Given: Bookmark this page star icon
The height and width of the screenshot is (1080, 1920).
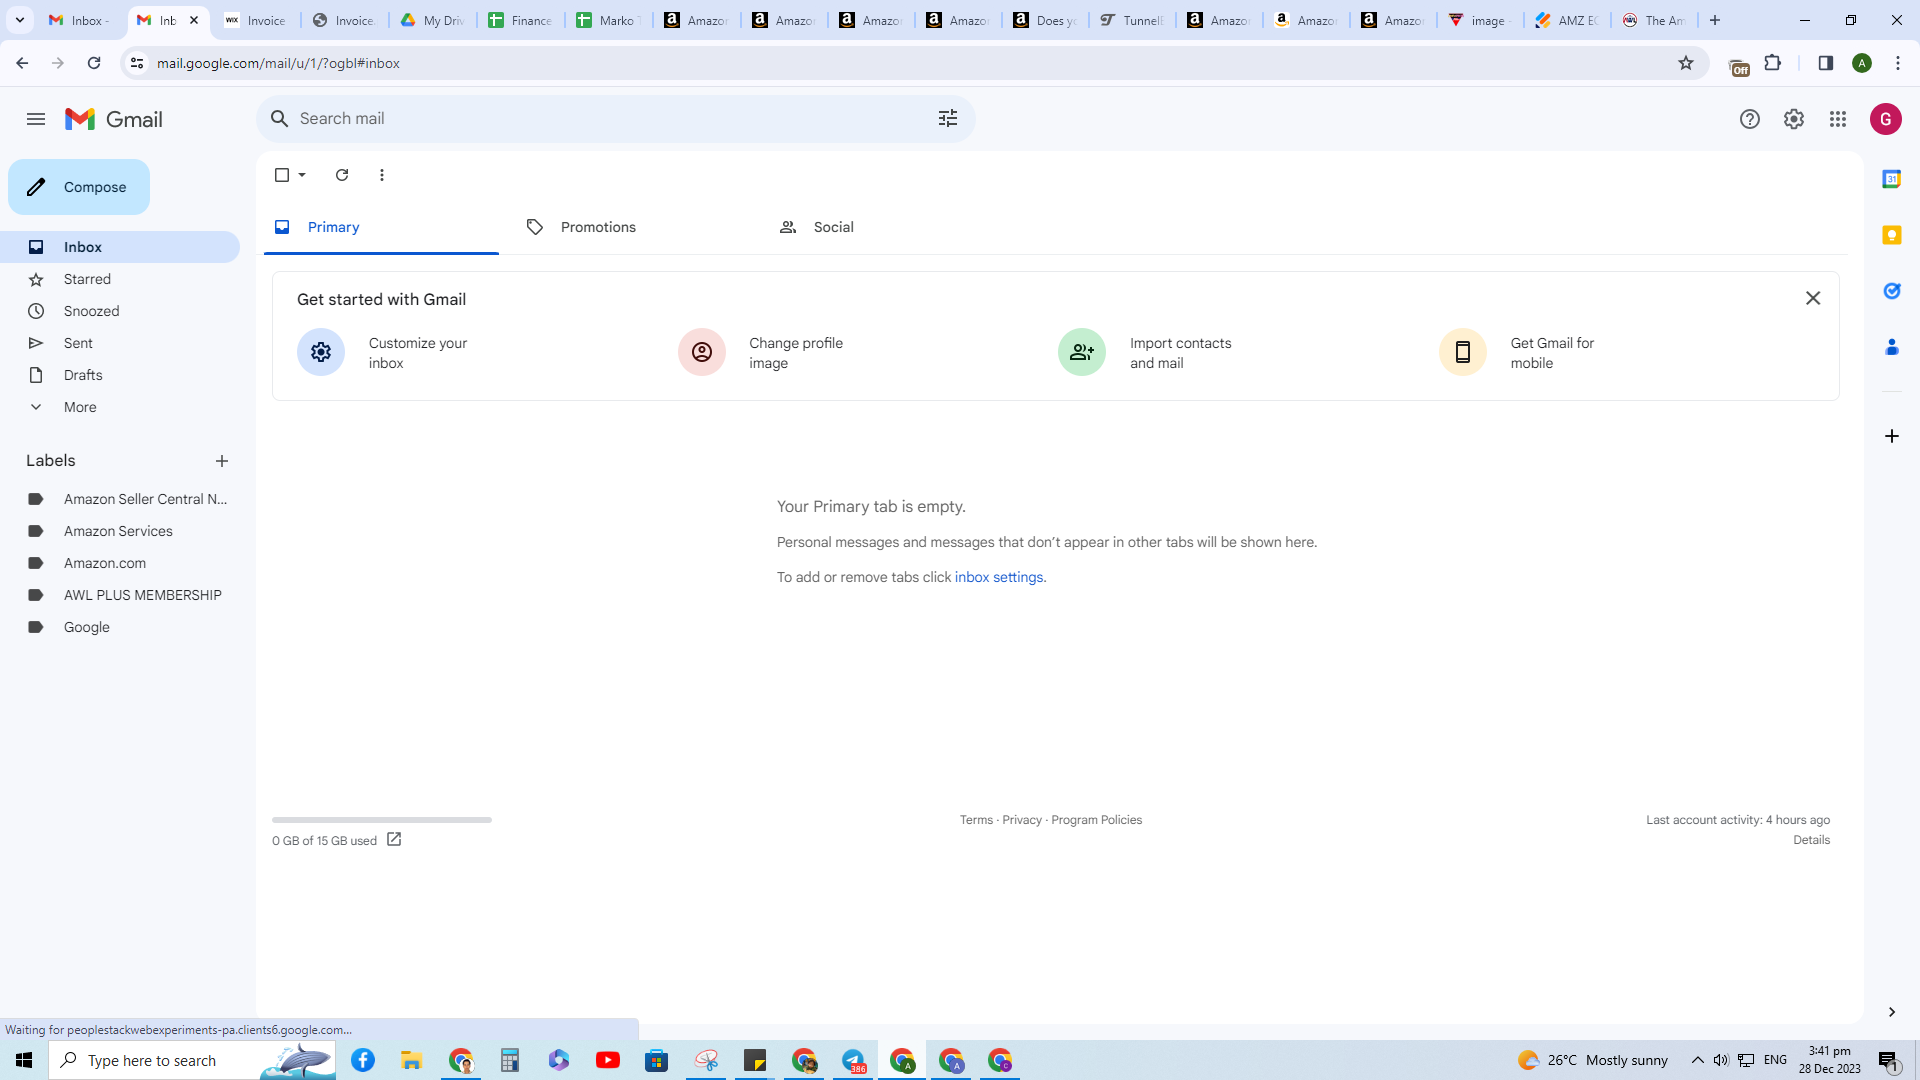Looking at the screenshot, I should (1686, 63).
